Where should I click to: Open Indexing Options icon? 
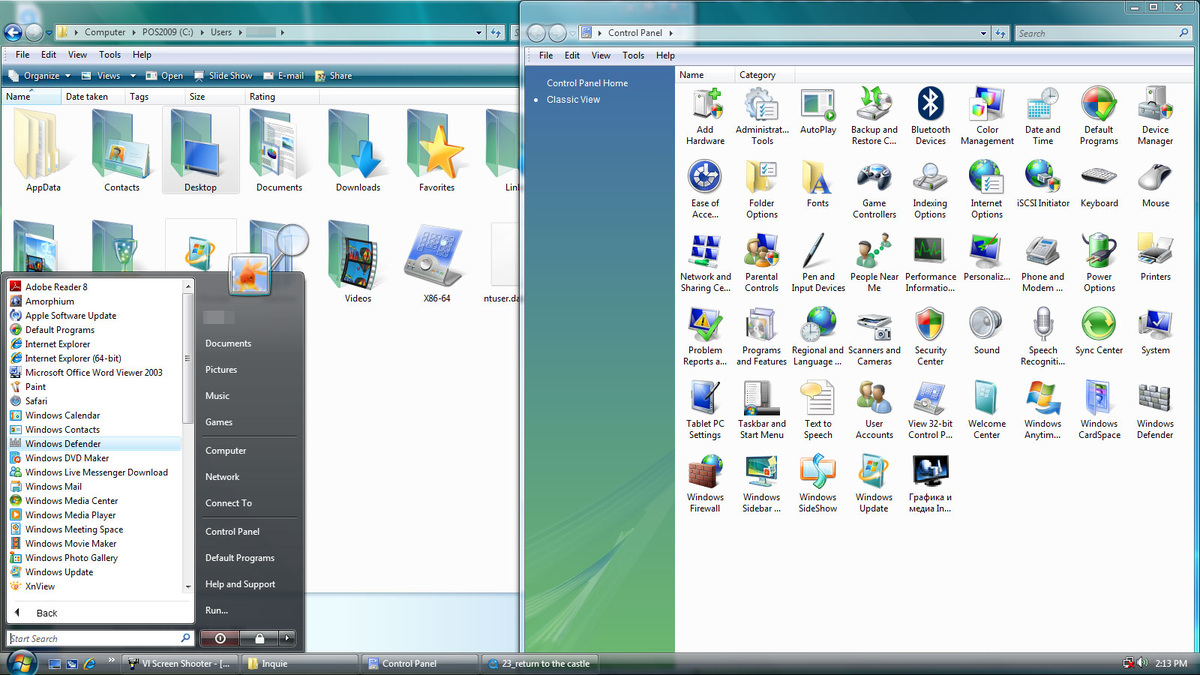coord(931,190)
